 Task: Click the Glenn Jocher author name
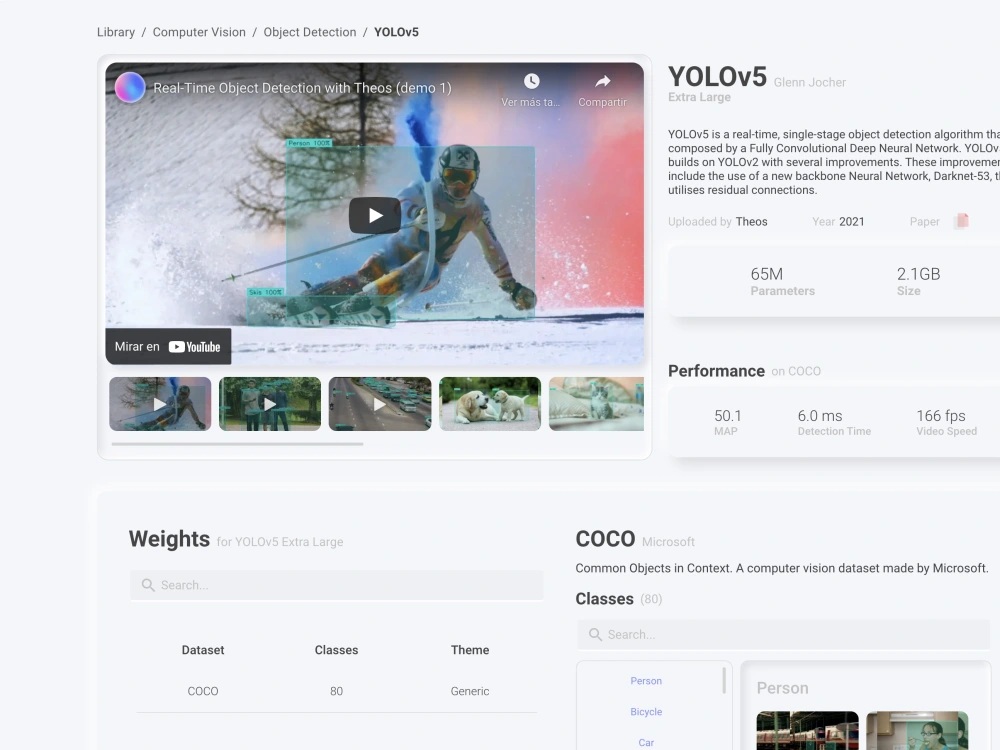tap(809, 82)
